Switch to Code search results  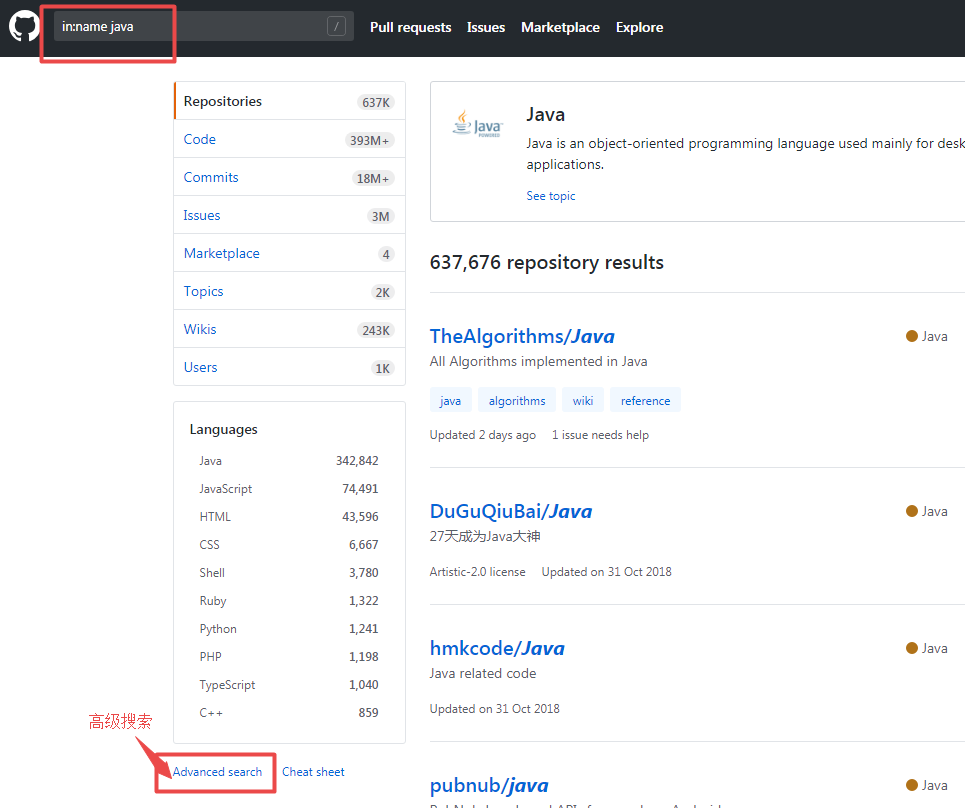coord(289,139)
